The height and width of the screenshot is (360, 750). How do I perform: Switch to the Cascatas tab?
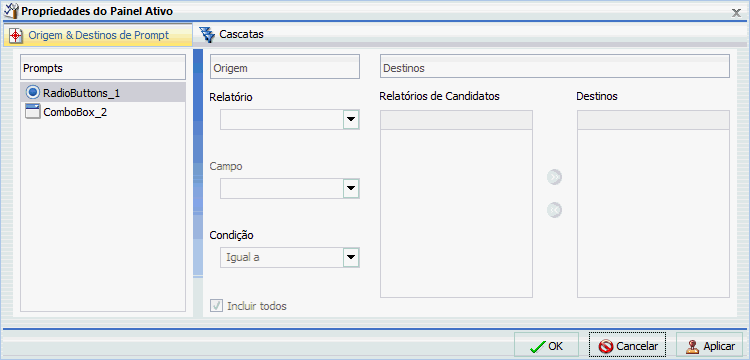click(232, 34)
